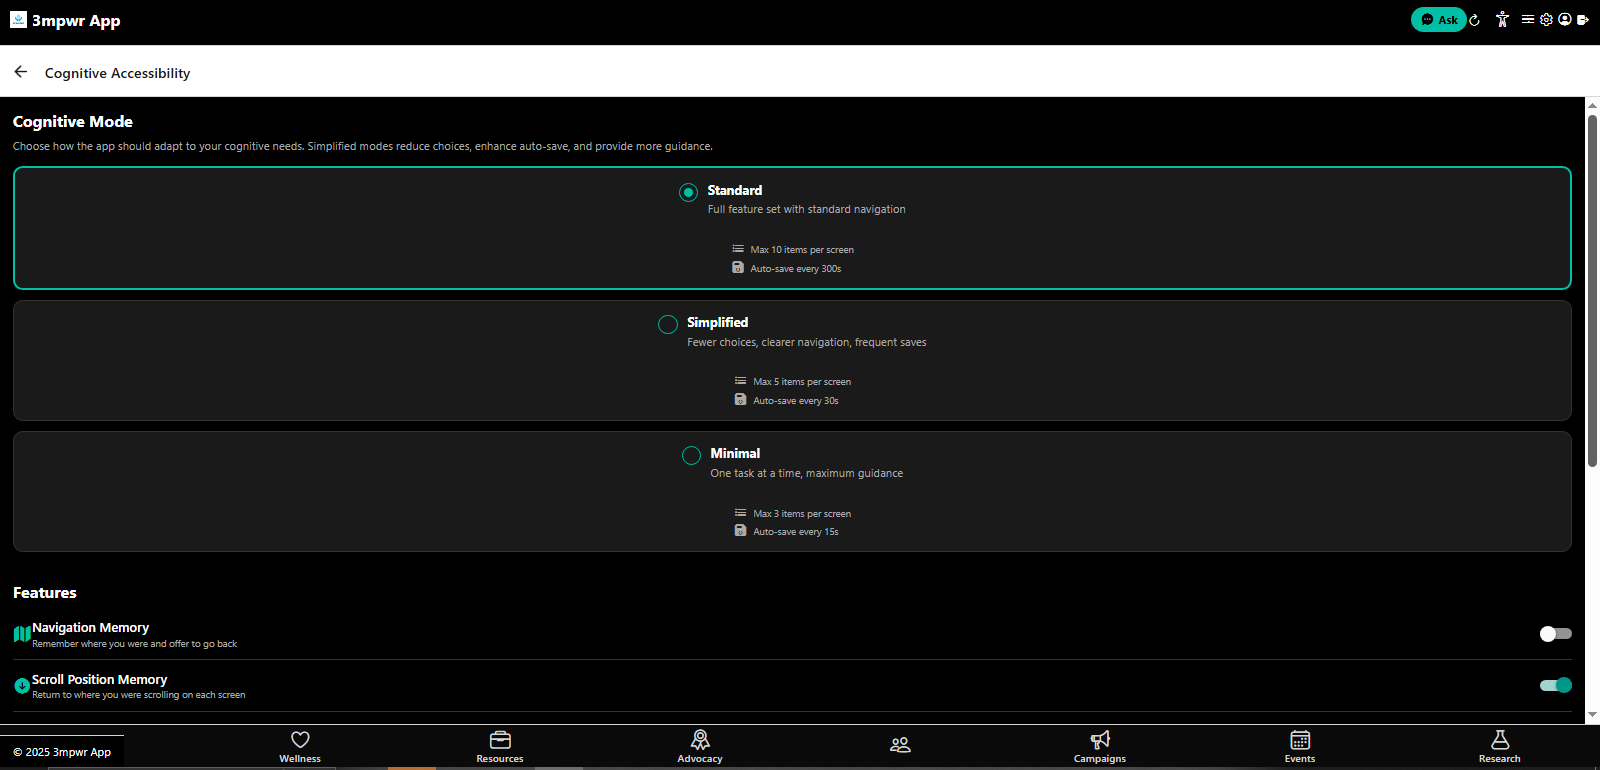The height and width of the screenshot is (770, 1600).
Task: Choose the Minimal cognitive mode radio
Action: pyautogui.click(x=691, y=455)
